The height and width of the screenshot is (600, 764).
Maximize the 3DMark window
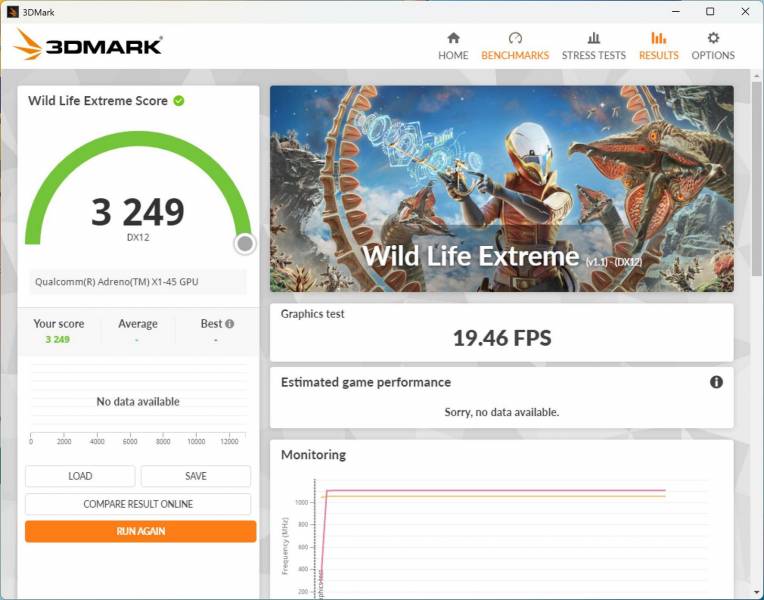710,12
